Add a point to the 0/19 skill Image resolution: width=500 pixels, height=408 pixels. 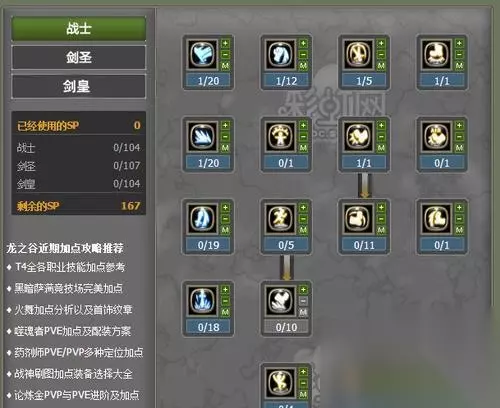pyautogui.click(x=225, y=208)
